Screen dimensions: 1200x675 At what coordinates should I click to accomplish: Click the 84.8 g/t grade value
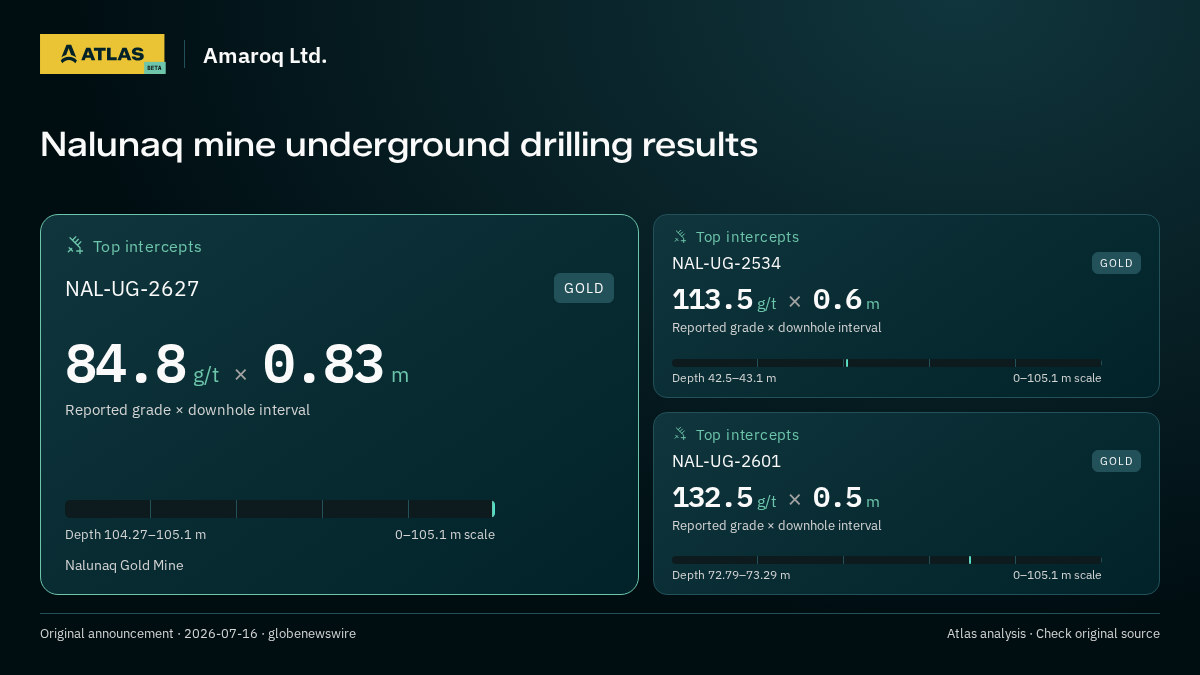pyautogui.click(x=142, y=366)
